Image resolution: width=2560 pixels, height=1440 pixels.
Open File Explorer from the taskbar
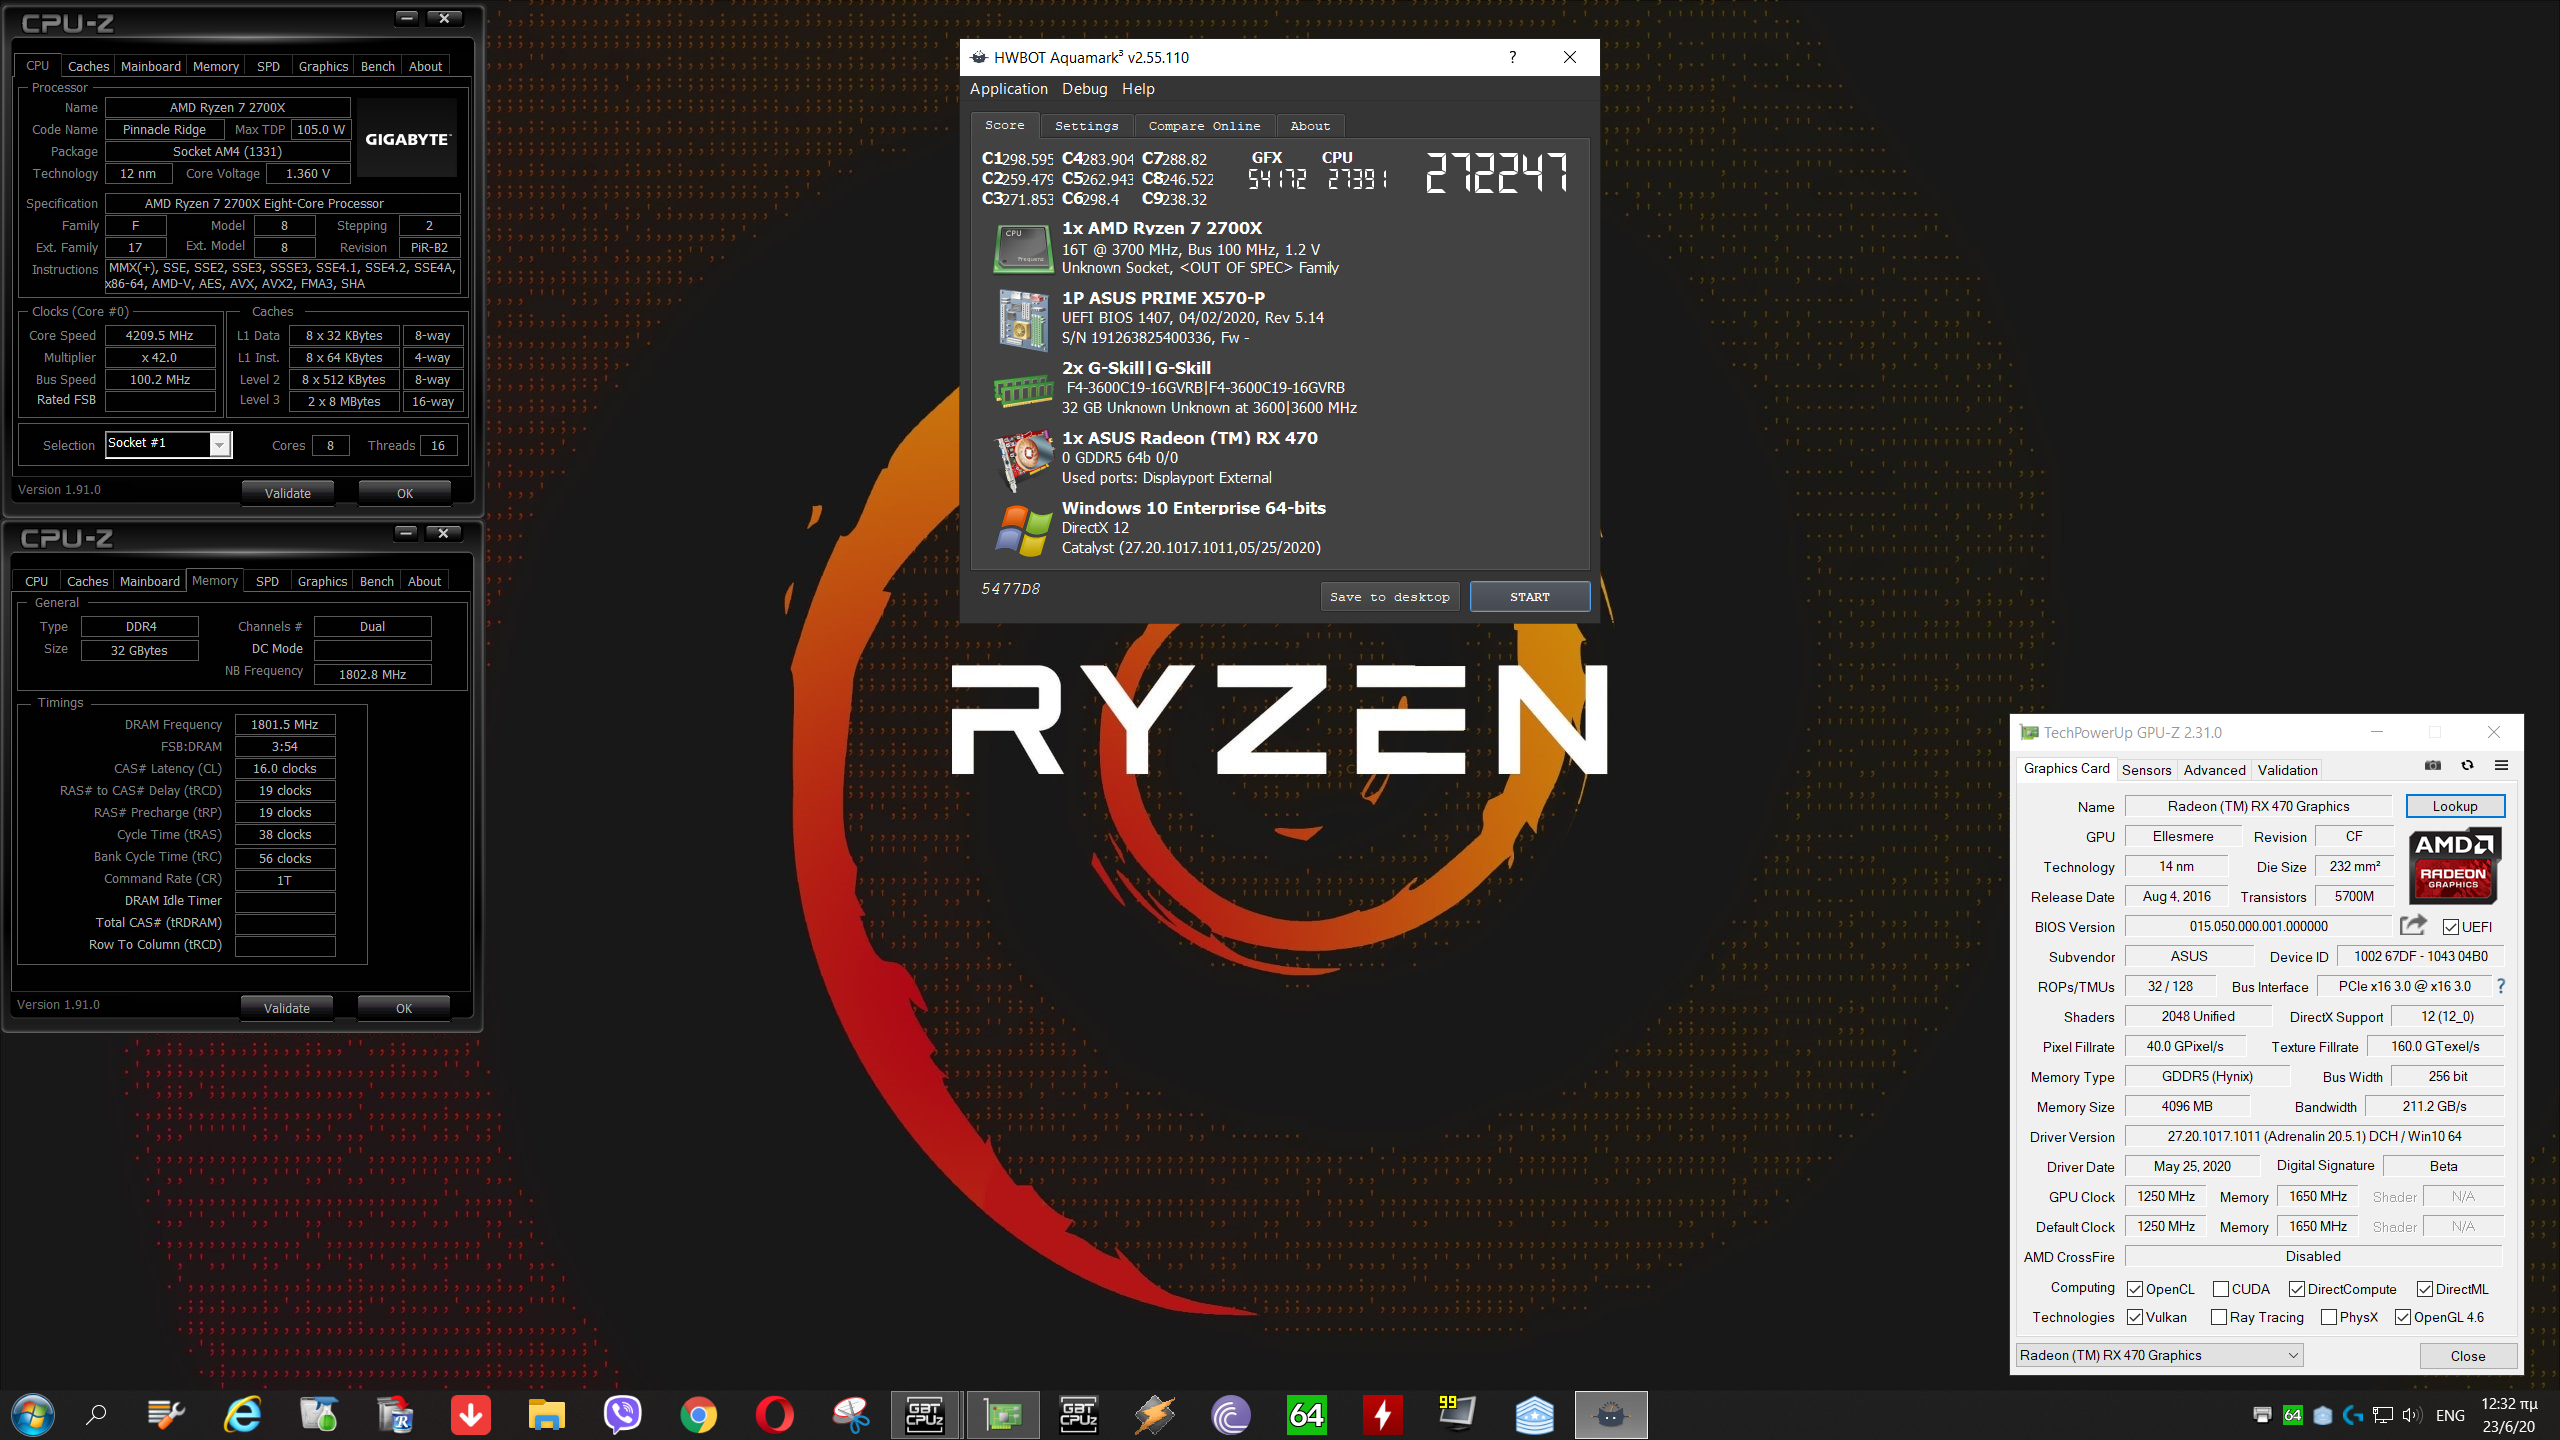546,1414
